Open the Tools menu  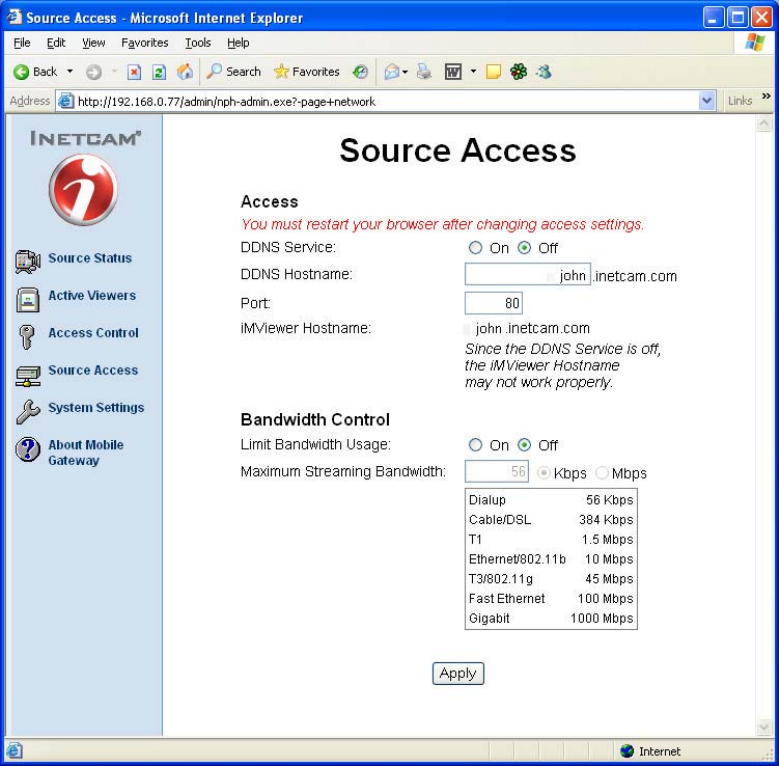pyautogui.click(x=198, y=43)
